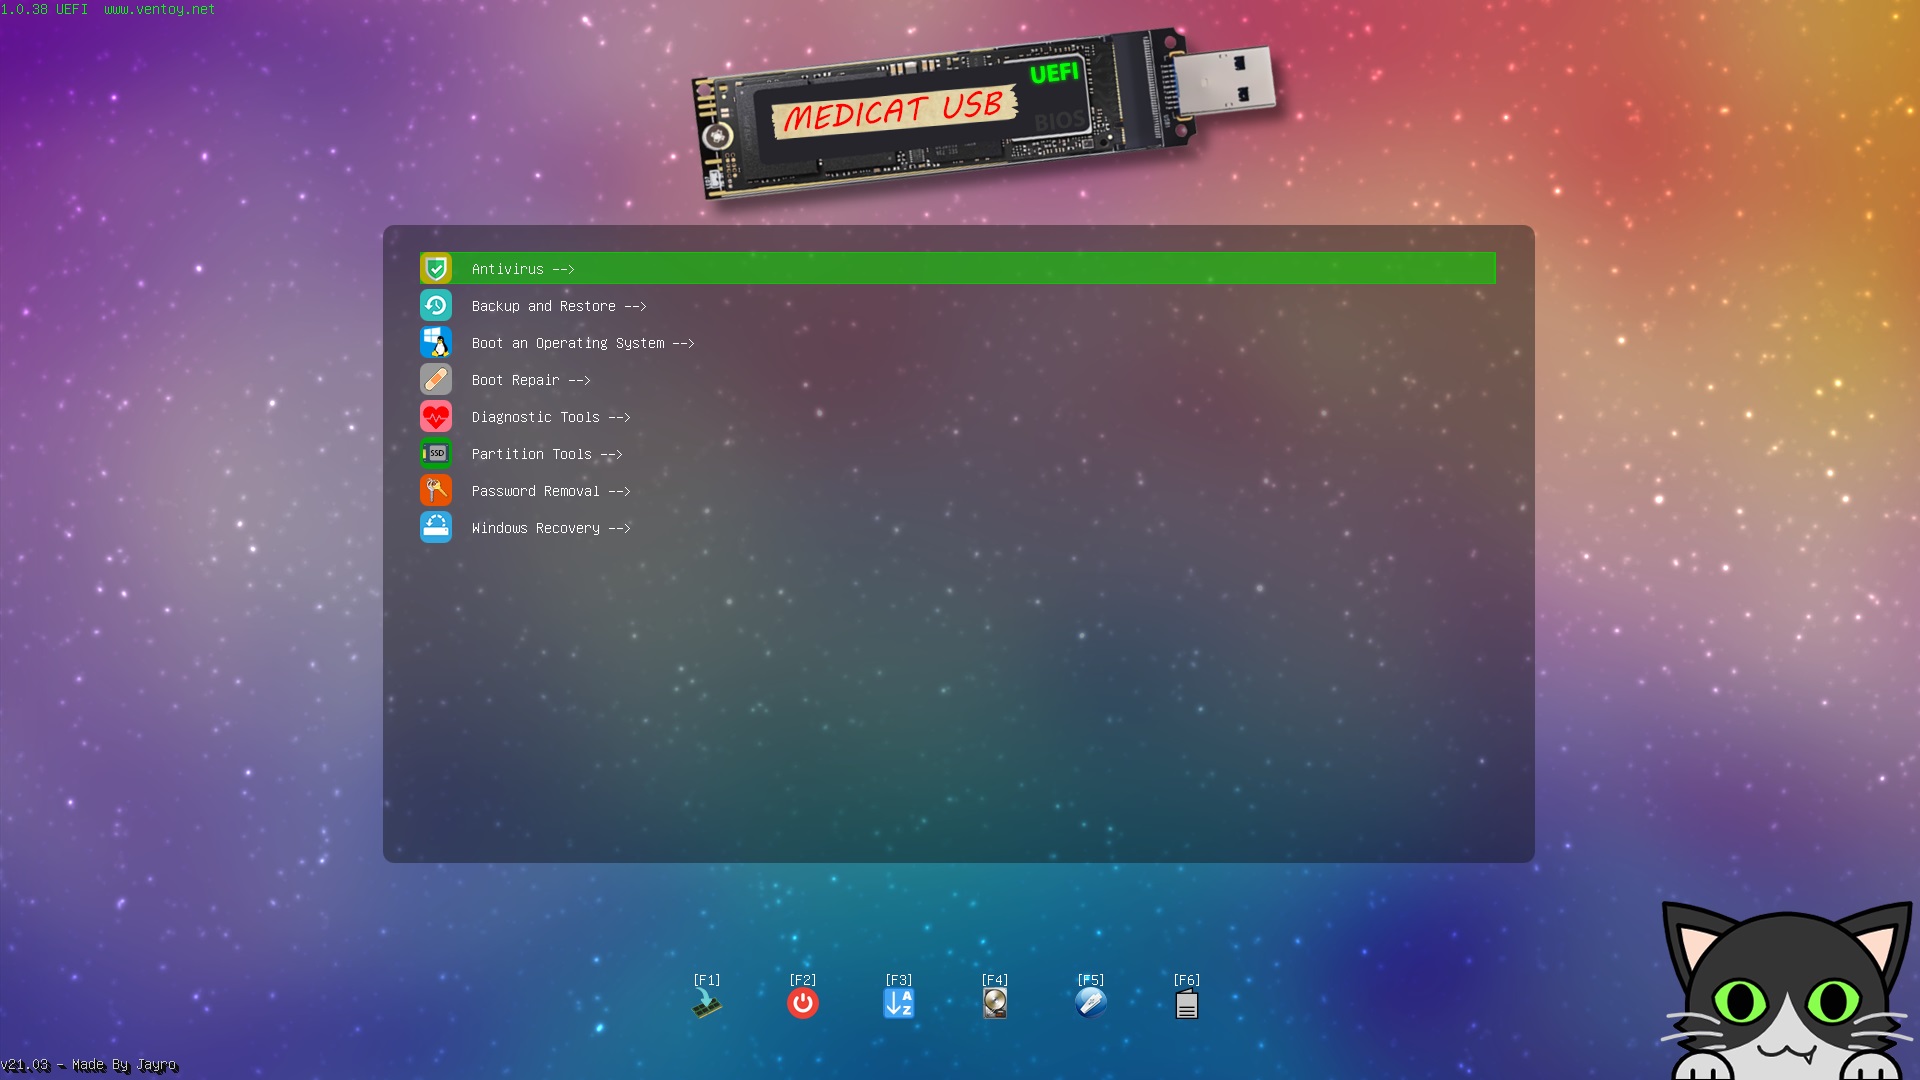Click the www.ventoy.net link text
The width and height of the screenshot is (1920, 1080).
pyautogui.click(x=159, y=9)
